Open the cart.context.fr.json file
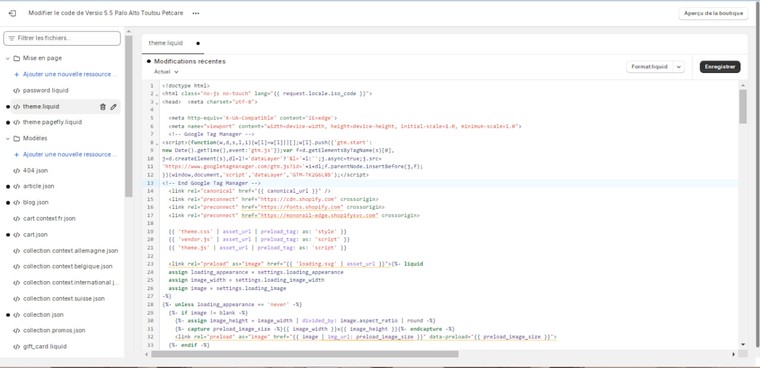Viewport: 760px width, 368px height. coord(49,219)
